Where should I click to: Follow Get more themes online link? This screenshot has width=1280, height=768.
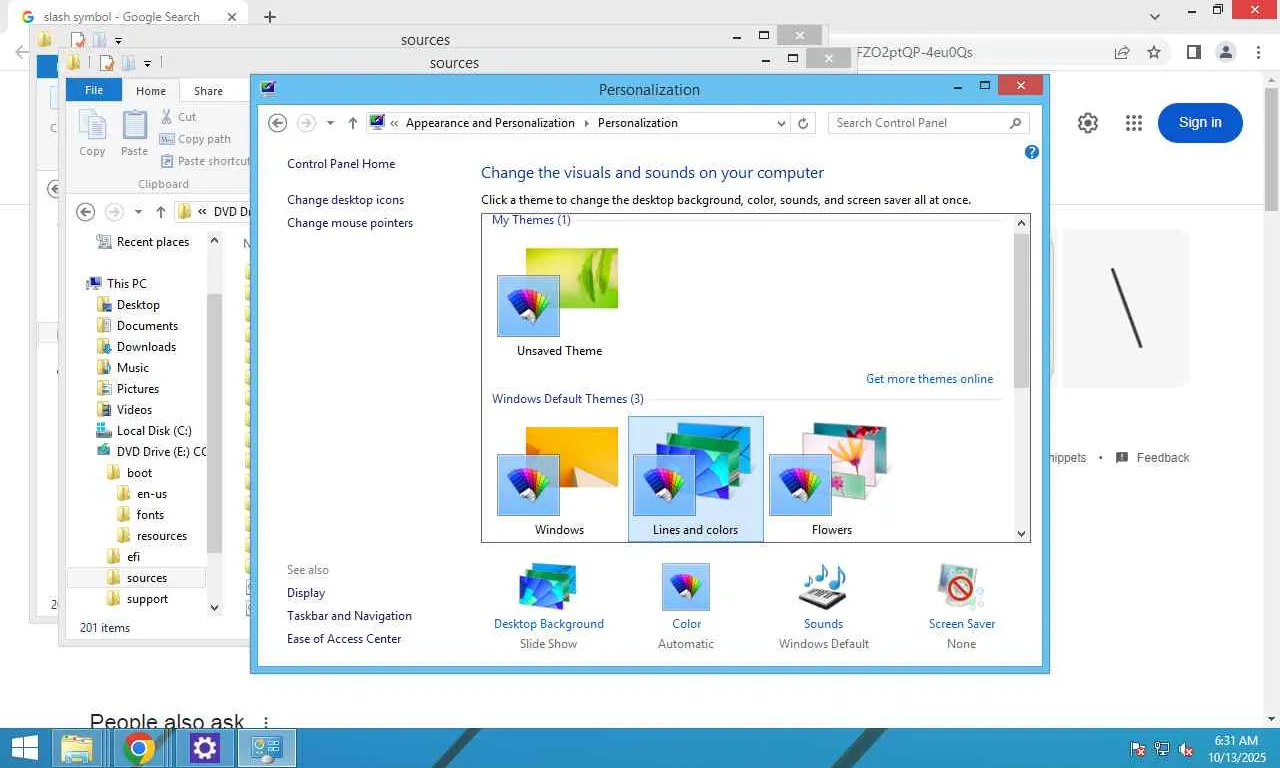point(930,379)
